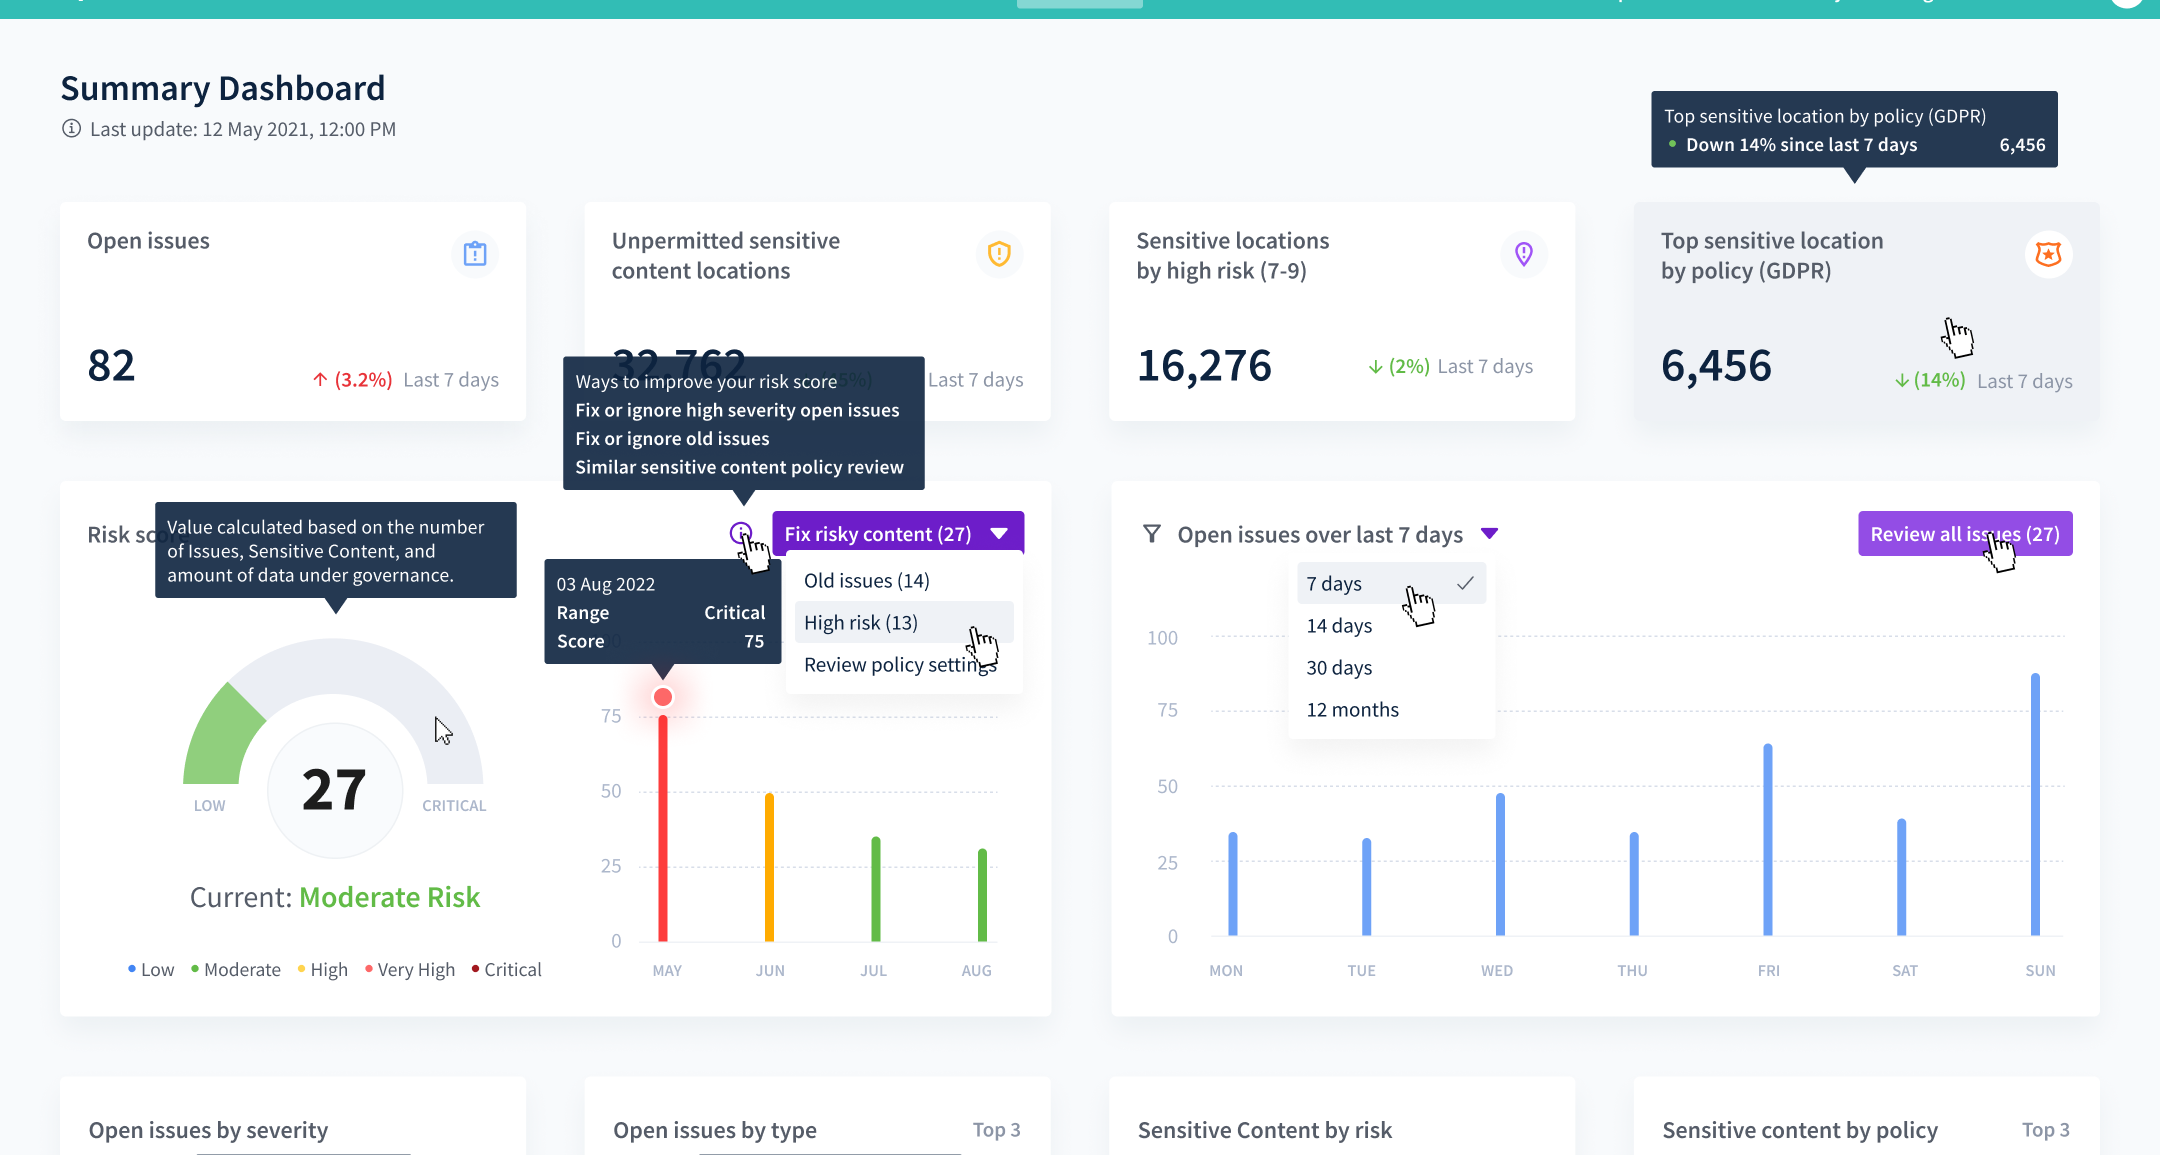Click the Open issues 82 value
2160x1155 pixels.
(x=111, y=366)
